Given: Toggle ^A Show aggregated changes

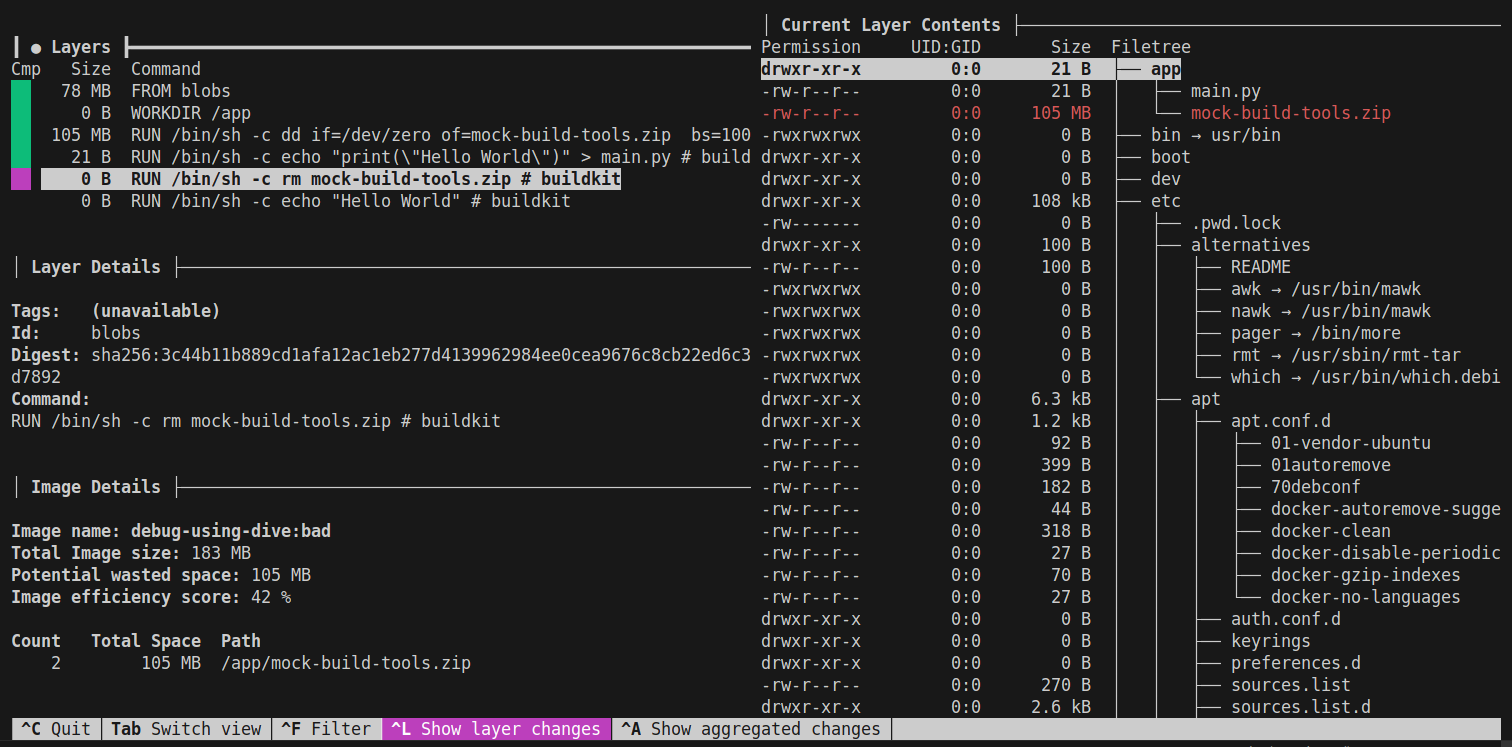Looking at the screenshot, I should coord(751,729).
